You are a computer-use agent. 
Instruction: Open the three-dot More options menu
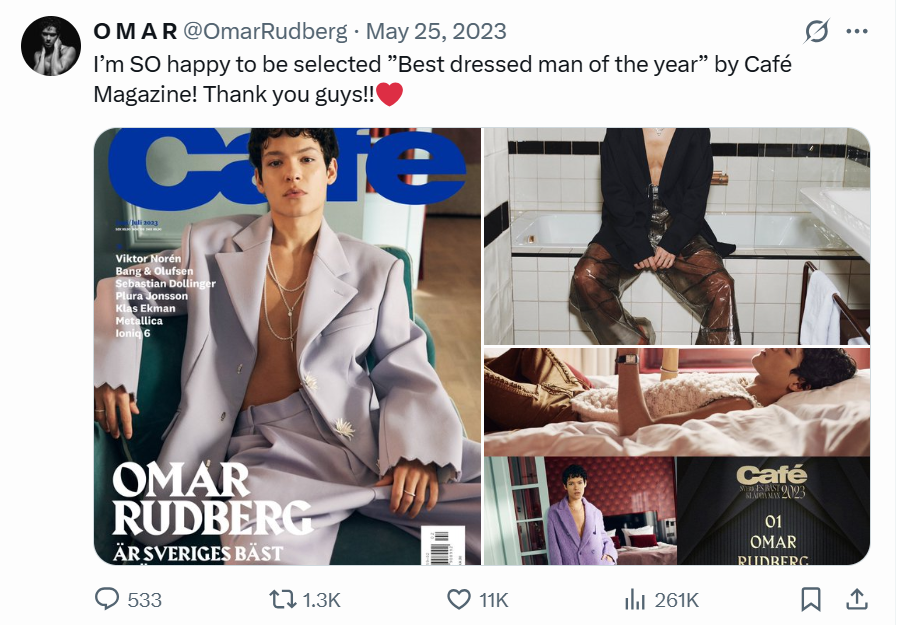(x=857, y=32)
